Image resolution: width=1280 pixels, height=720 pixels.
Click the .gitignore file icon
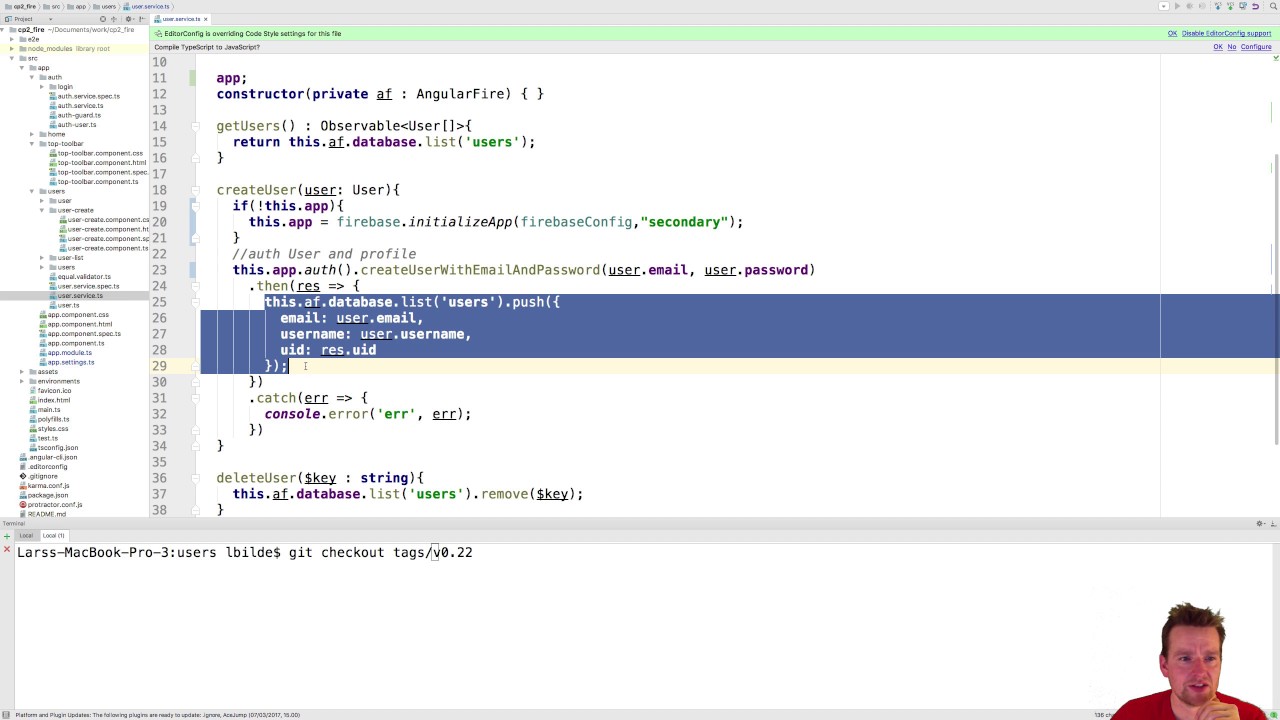pyautogui.click(x=23, y=476)
